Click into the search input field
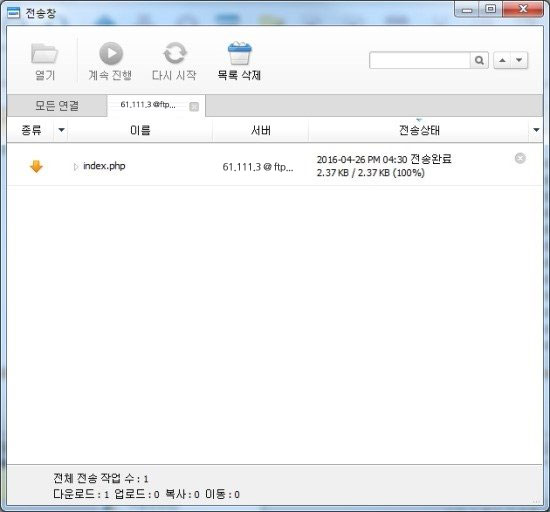The image size is (550, 512). (x=420, y=60)
